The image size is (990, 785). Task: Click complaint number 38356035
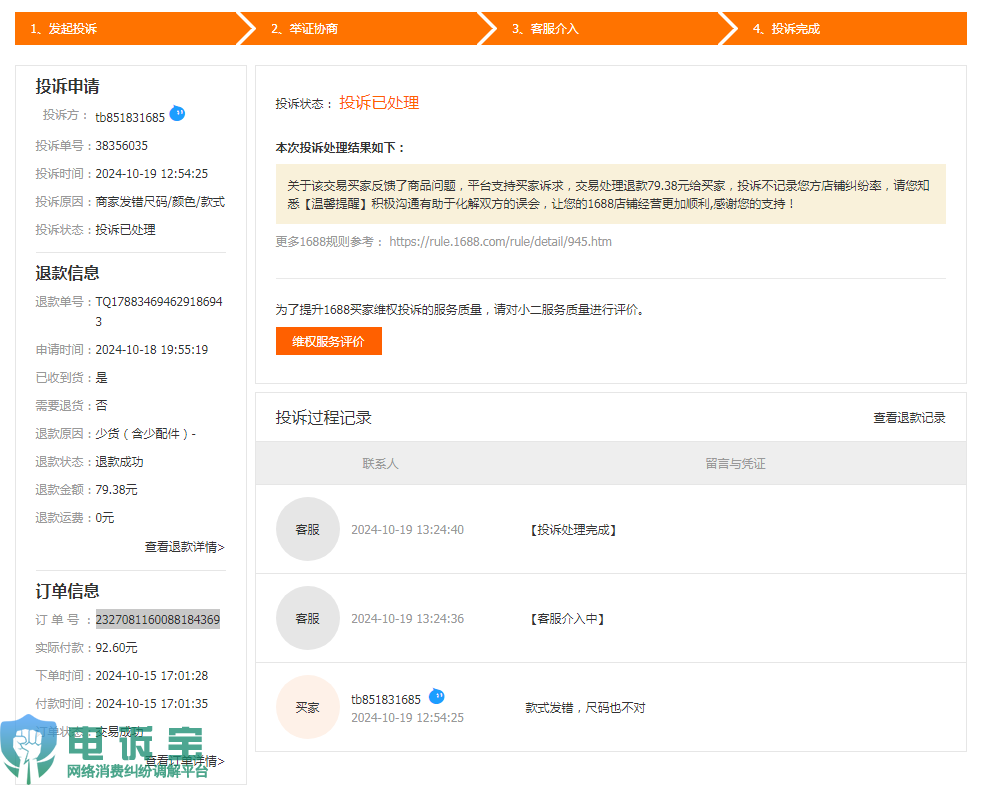coord(121,145)
